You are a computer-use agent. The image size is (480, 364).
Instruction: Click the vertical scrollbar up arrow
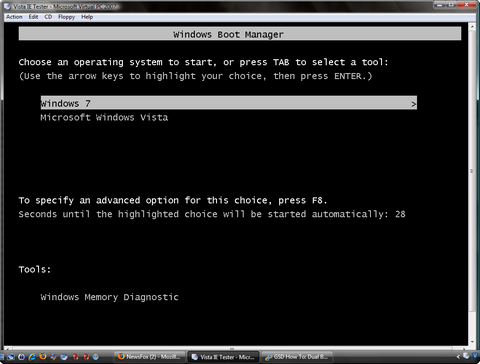pyautogui.click(x=472, y=27)
